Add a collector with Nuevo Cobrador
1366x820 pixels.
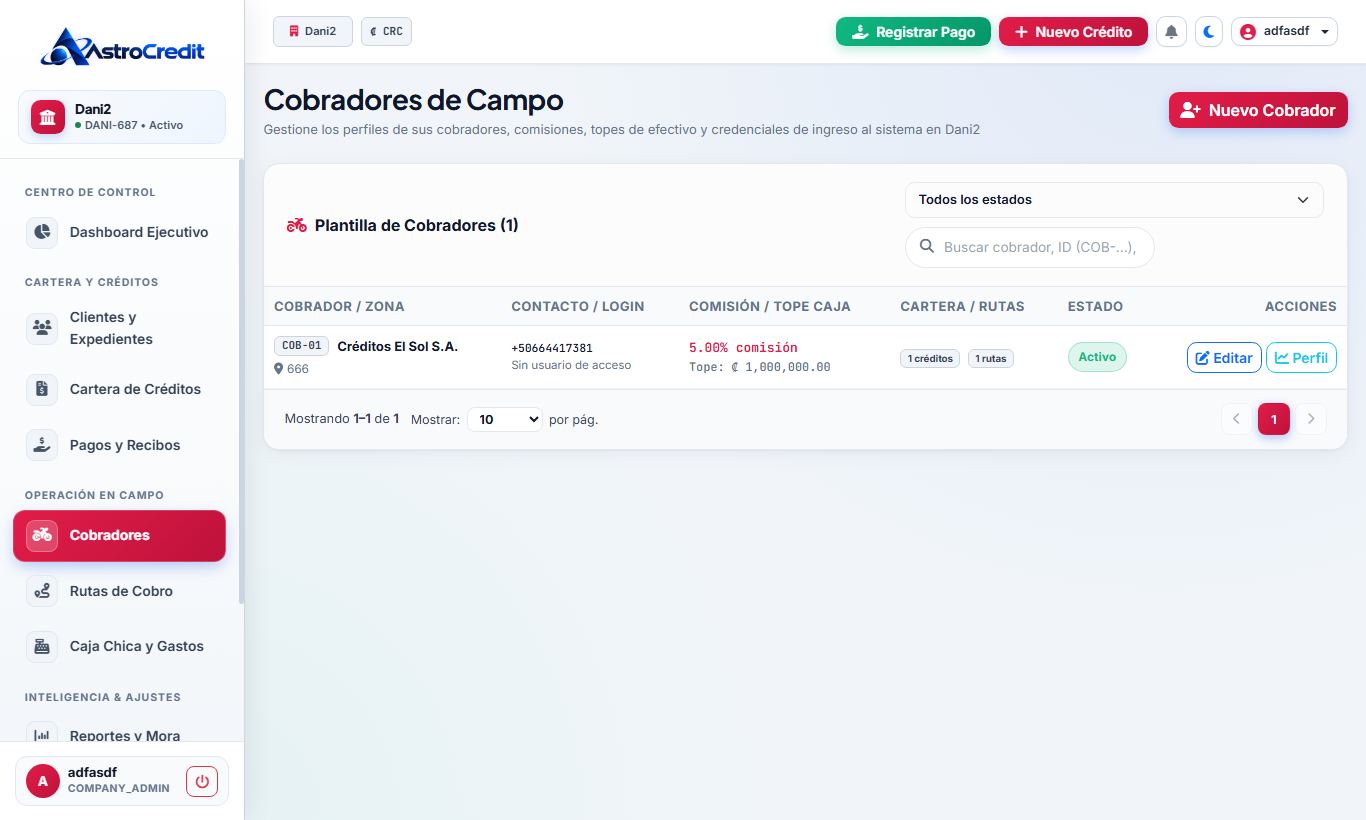(1258, 110)
